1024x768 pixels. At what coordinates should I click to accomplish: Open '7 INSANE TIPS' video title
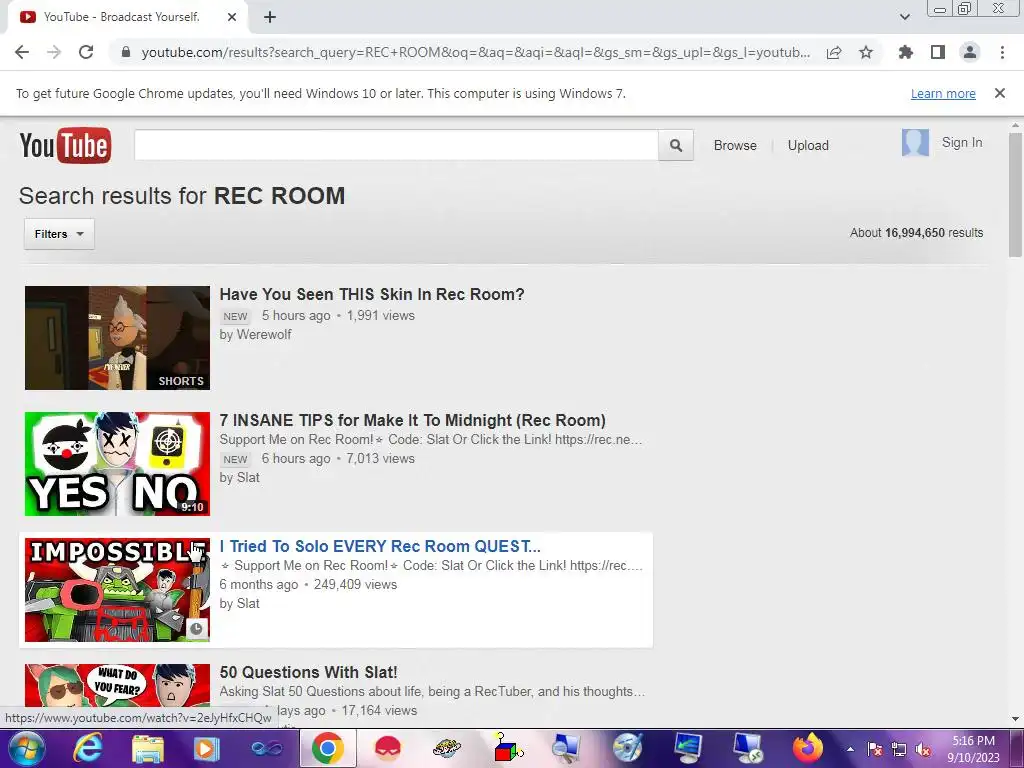click(x=412, y=421)
